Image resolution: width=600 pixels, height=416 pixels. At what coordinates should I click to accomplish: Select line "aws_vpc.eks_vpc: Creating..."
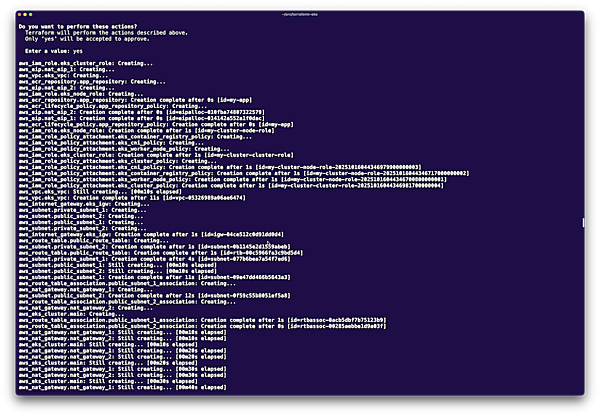click(64, 76)
